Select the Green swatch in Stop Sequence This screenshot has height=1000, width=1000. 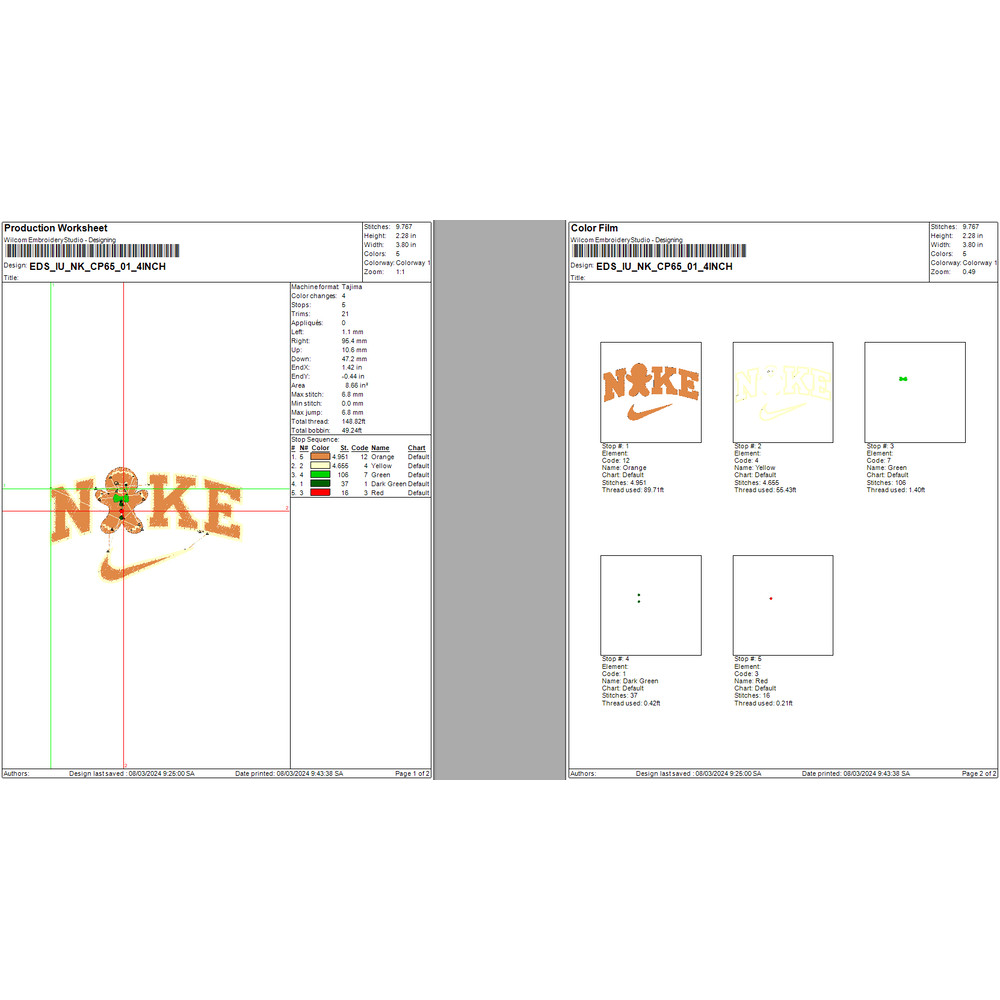[x=320, y=475]
